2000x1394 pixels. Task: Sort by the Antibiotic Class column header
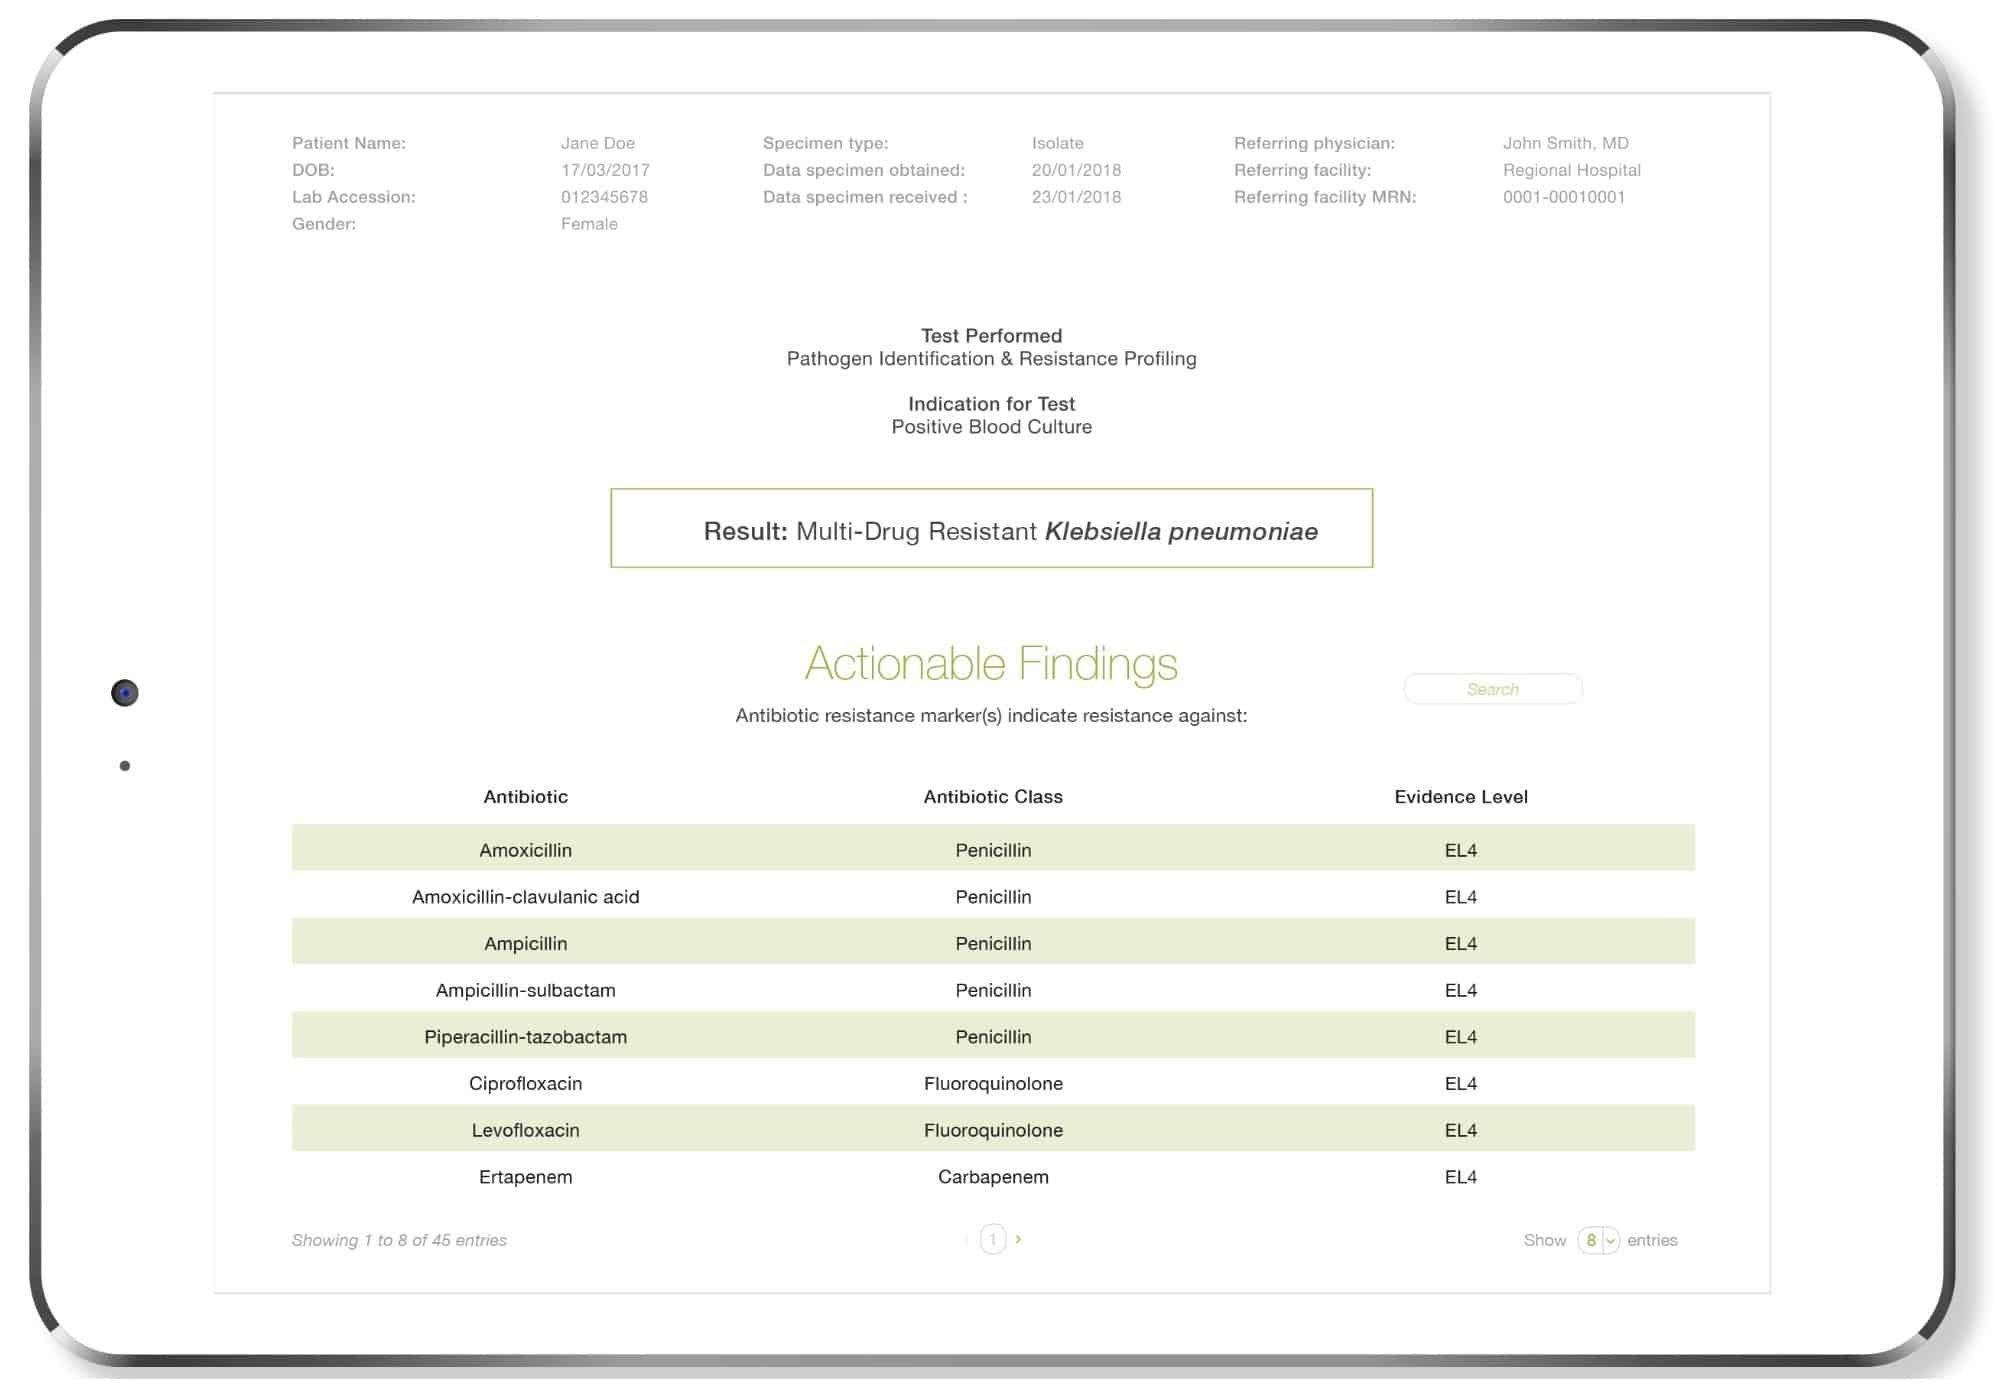[992, 797]
